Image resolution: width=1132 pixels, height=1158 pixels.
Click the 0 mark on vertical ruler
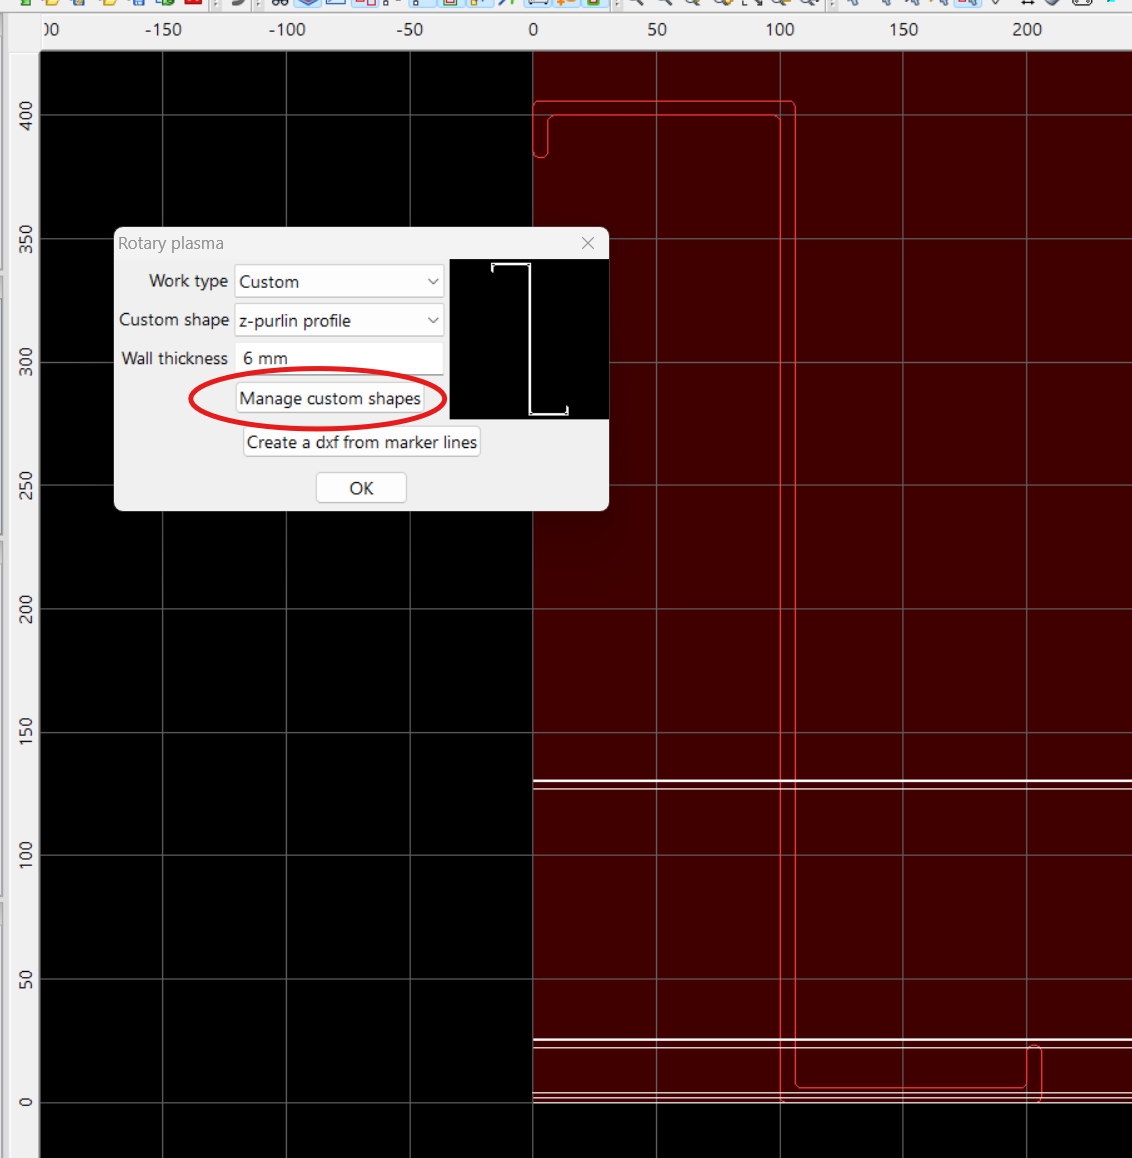(26, 1102)
